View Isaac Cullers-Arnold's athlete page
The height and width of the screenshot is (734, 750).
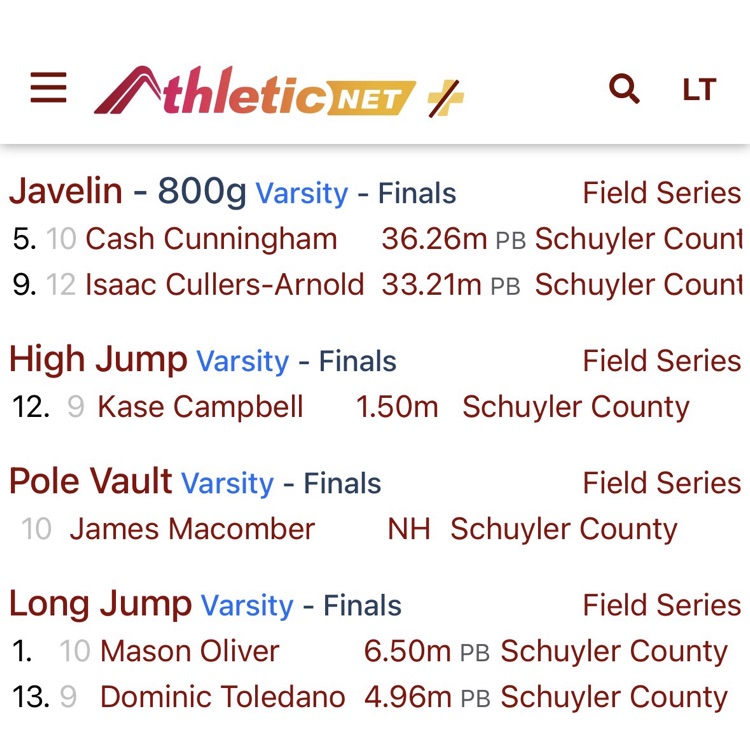224,284
